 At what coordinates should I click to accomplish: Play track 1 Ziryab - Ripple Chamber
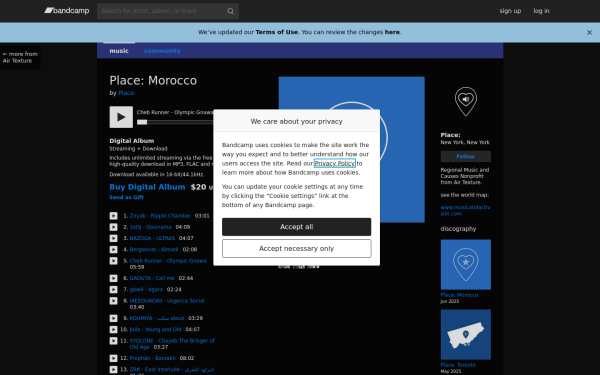pos(114,216)
